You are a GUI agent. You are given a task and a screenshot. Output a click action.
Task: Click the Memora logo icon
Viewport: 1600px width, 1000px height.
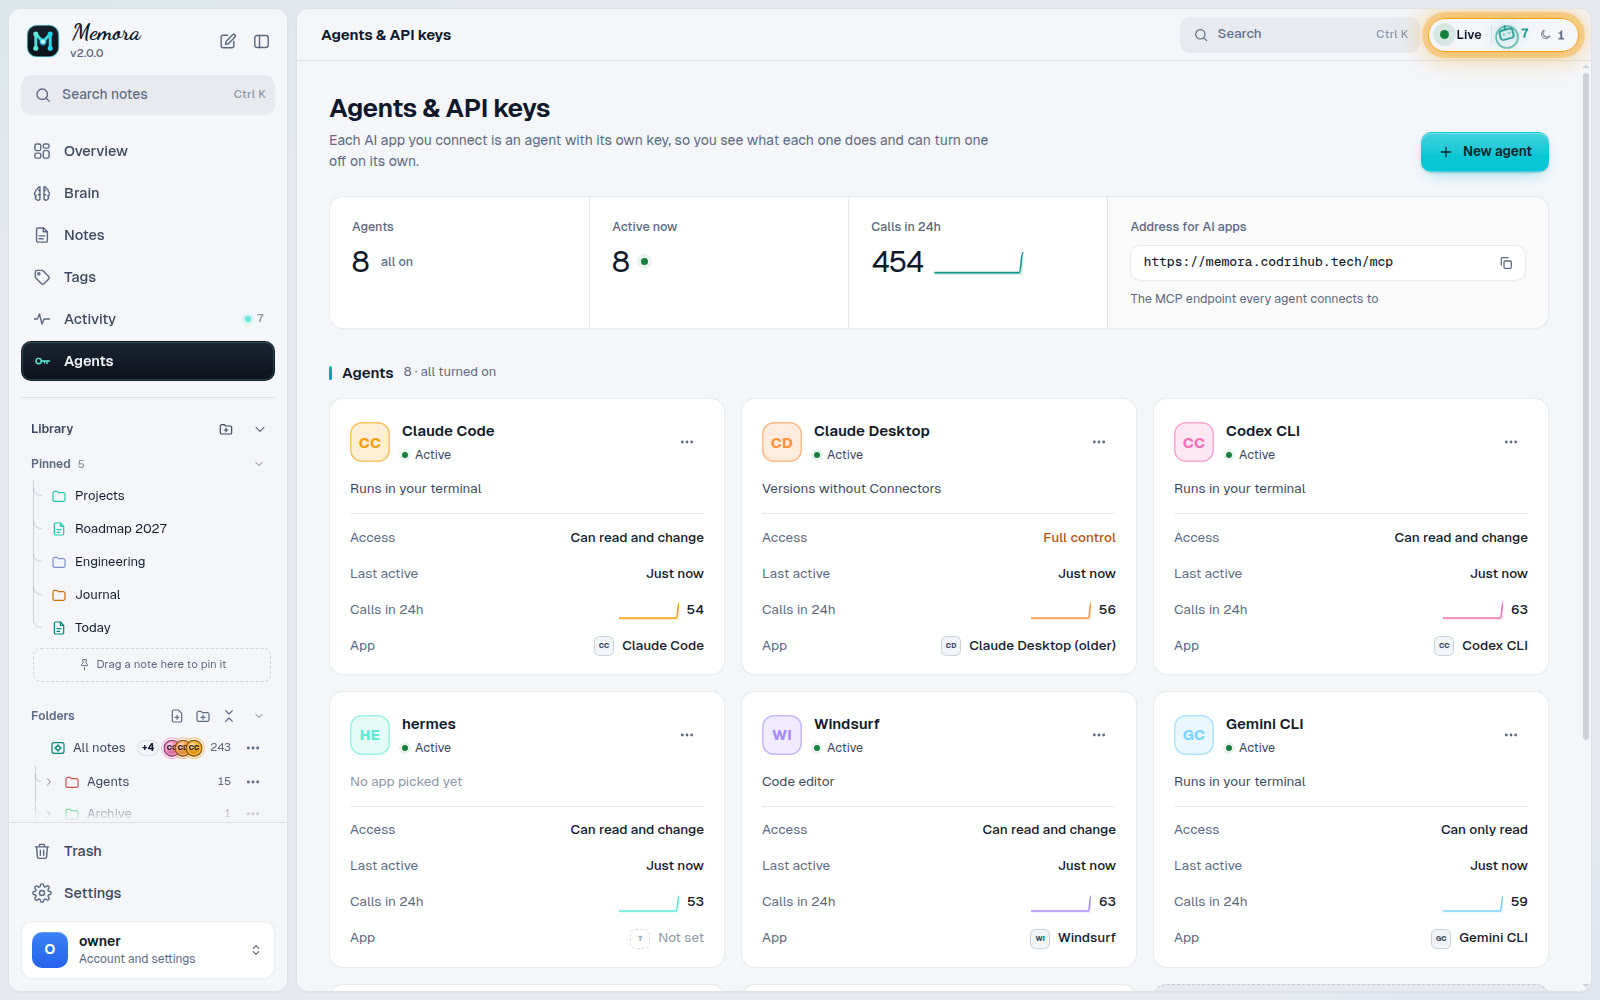coord(42,41)
